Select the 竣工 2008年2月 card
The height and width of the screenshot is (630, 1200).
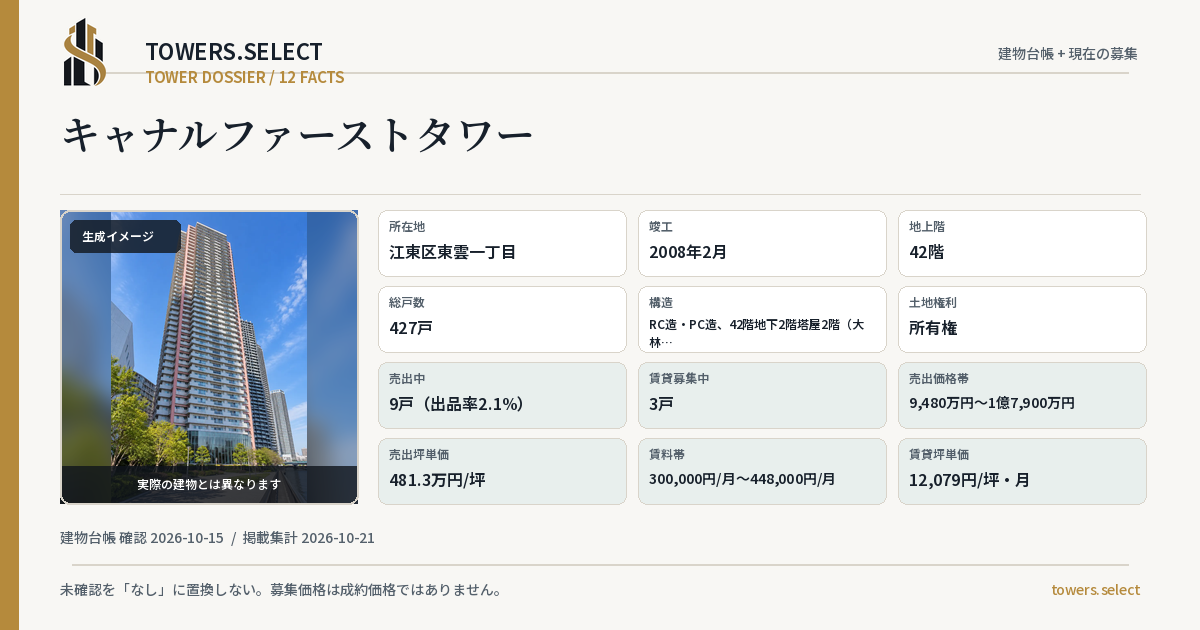[762, 243]
